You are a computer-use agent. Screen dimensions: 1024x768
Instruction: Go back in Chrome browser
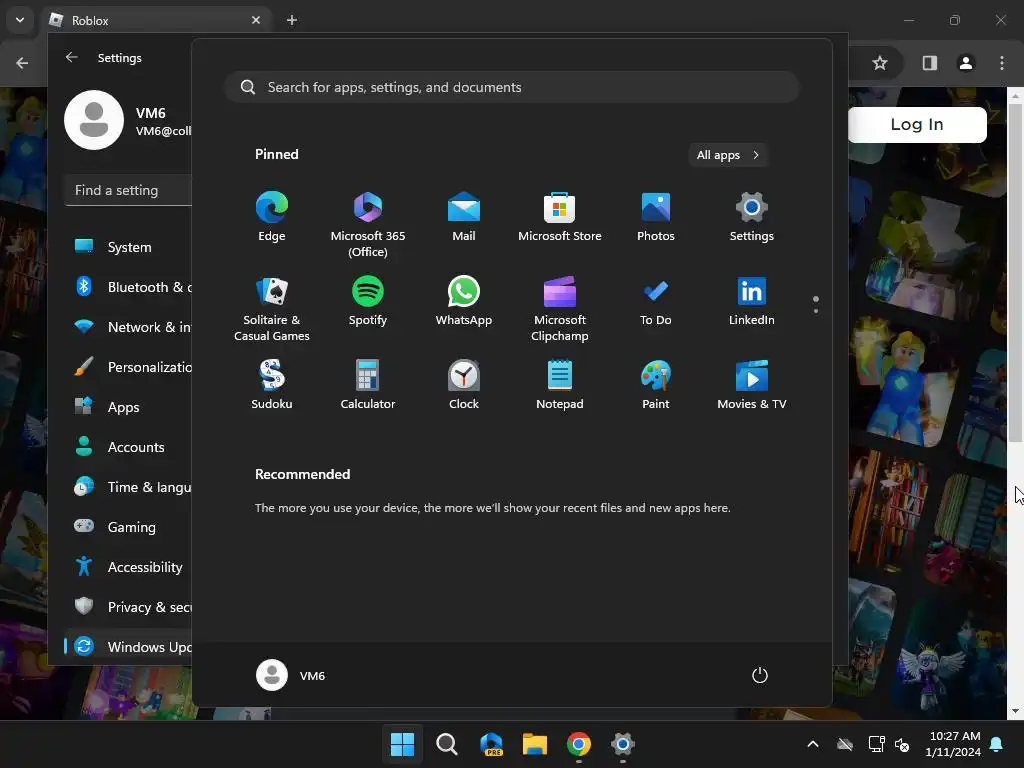click(x=22, y=63)
